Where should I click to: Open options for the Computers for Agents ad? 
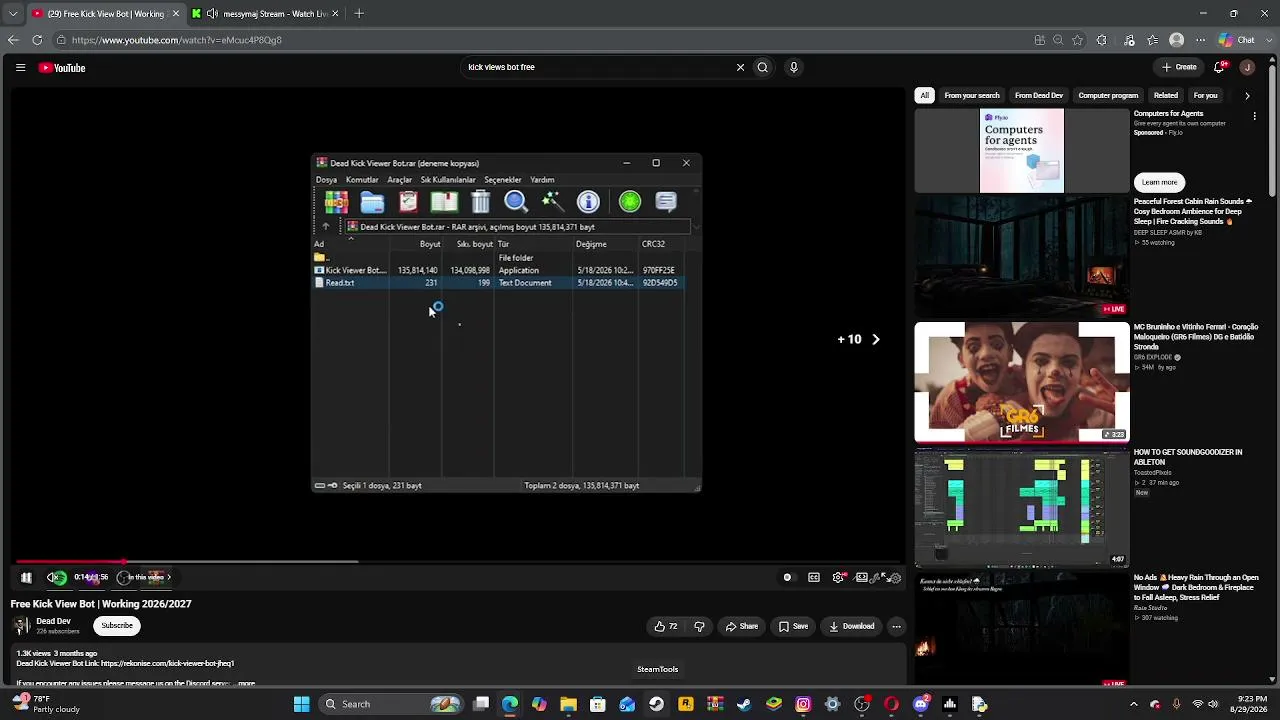tap(1254, 117)
